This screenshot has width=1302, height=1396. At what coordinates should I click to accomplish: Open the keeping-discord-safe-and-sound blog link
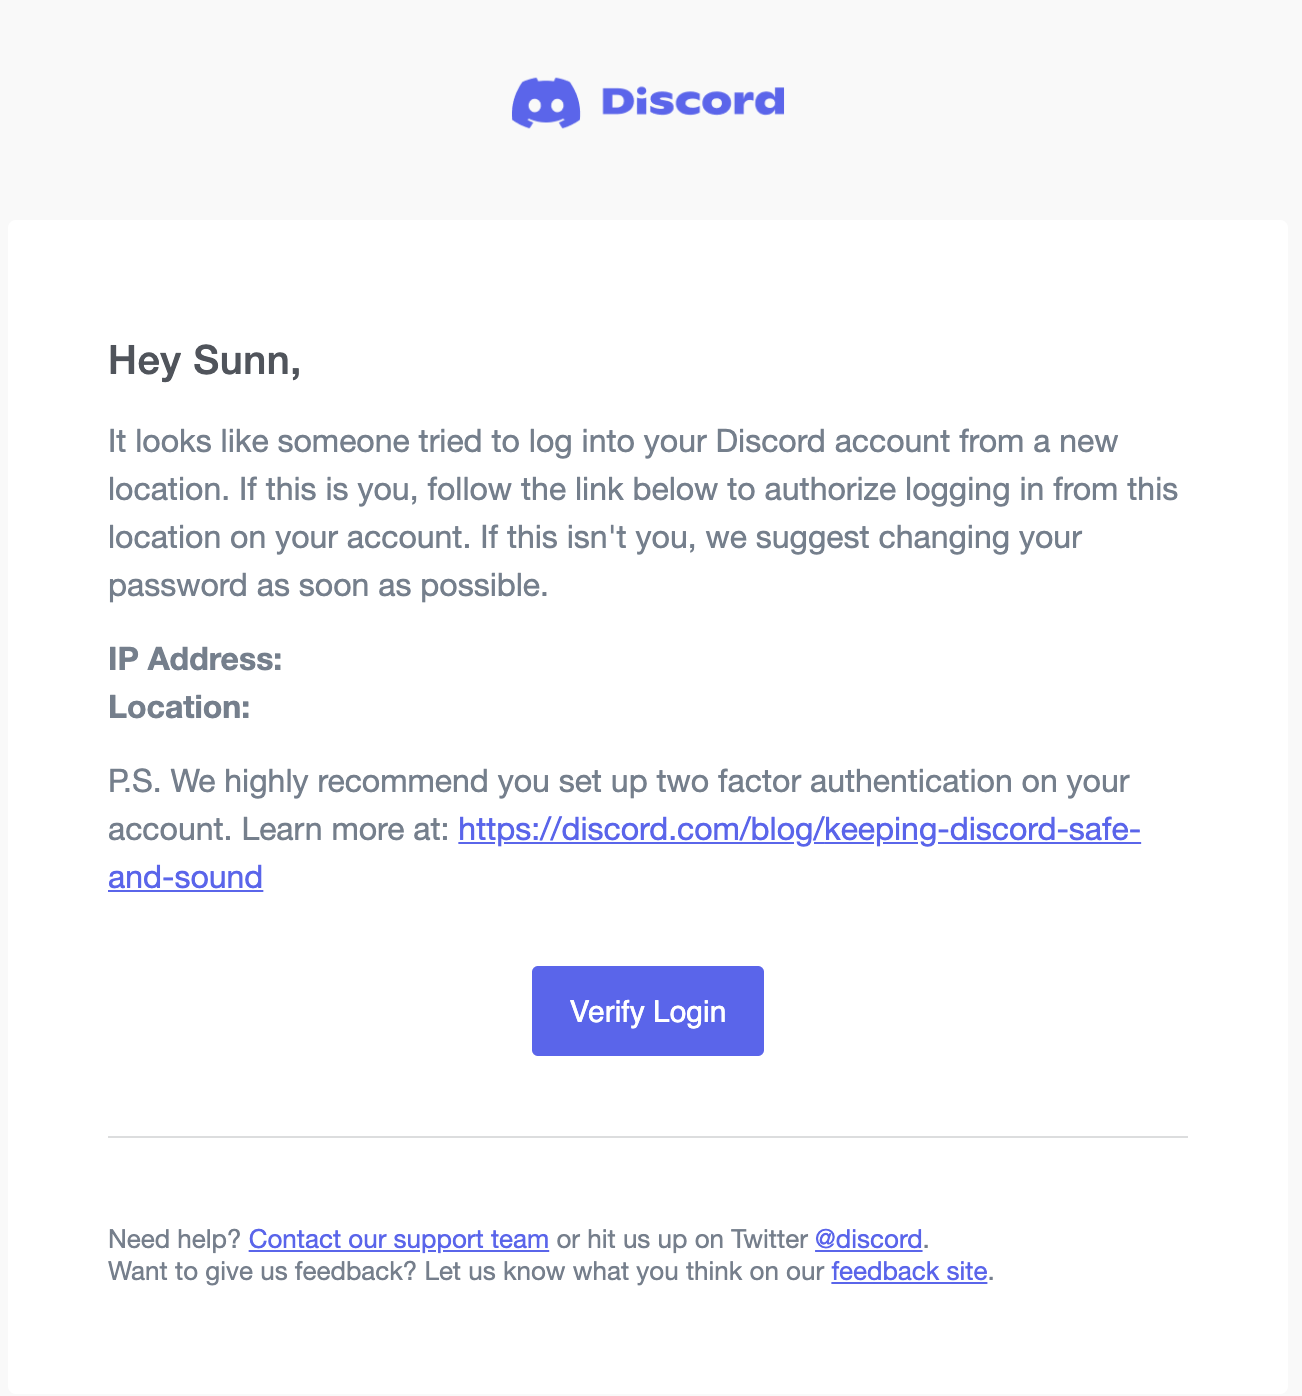(799, 830)
